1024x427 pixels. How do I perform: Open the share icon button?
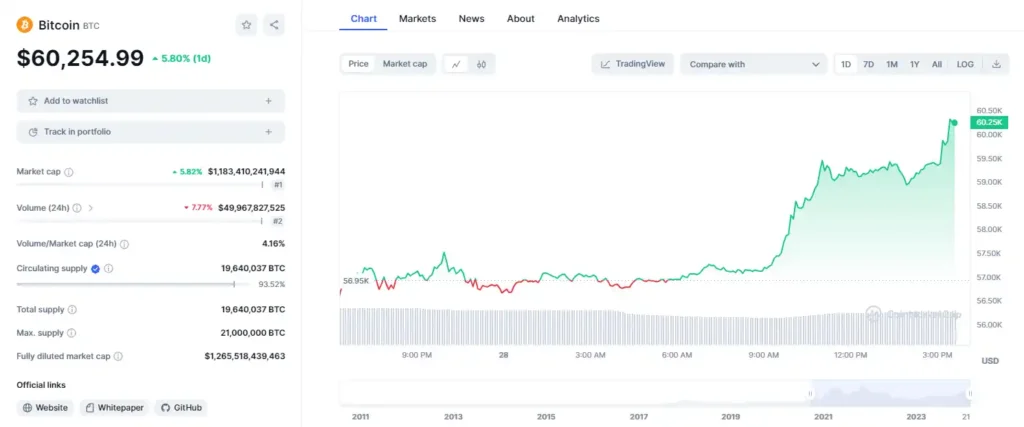tap(274, 25)
